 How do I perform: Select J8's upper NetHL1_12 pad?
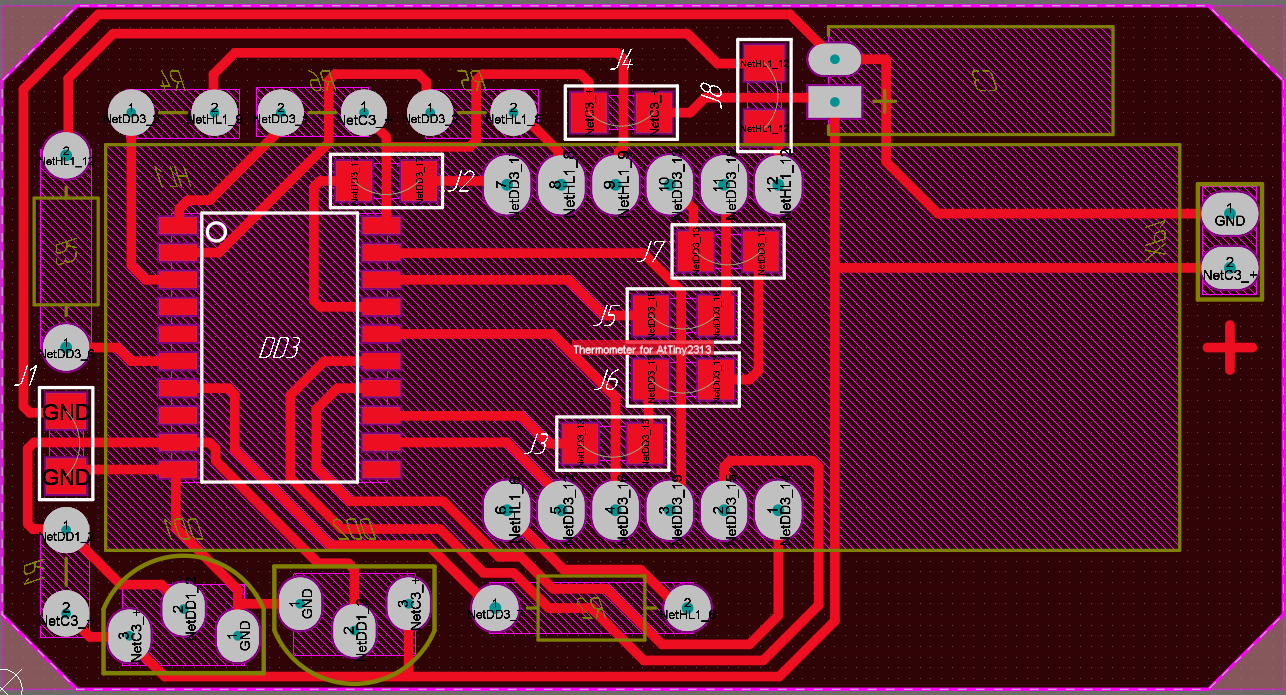764,63
